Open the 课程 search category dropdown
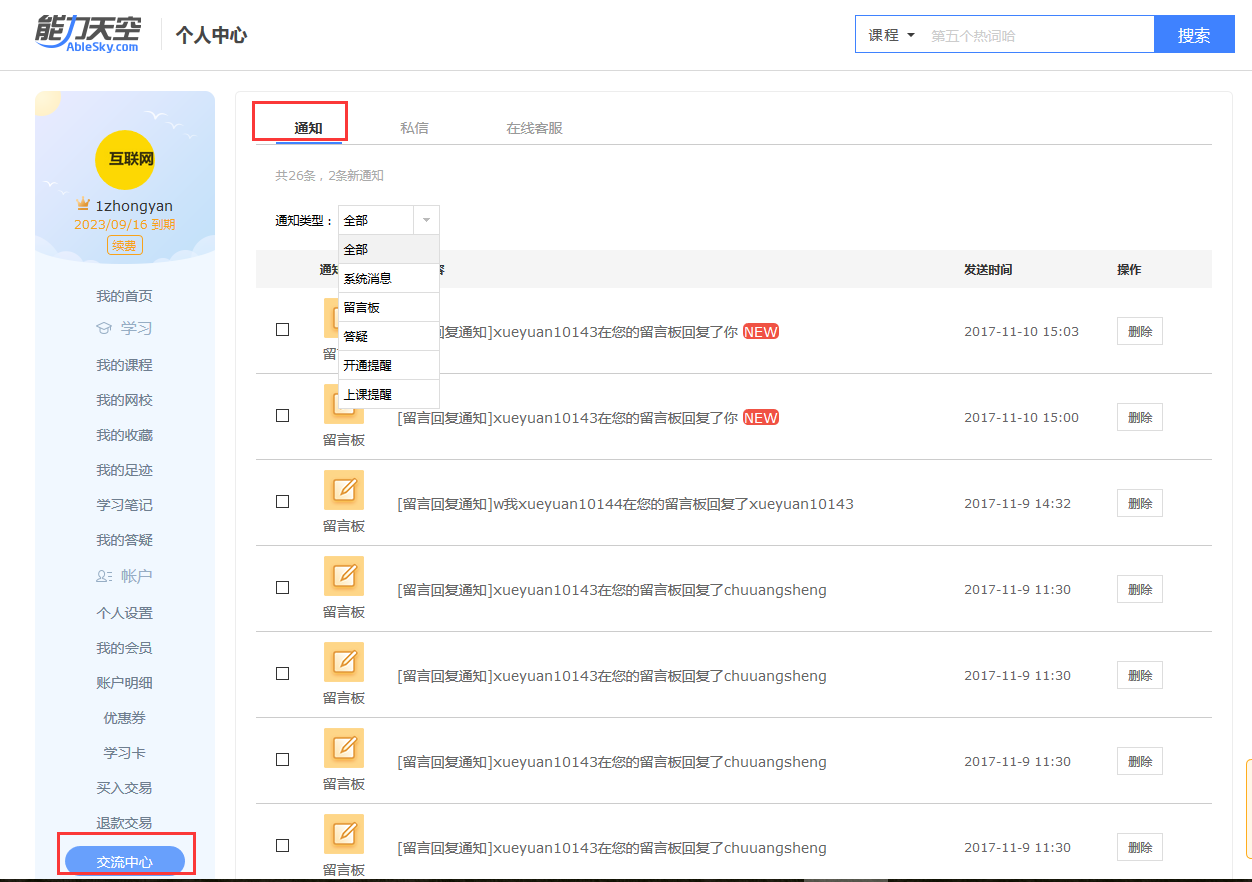The width and height of the screenshot is (1252, 882). [891, 35]
